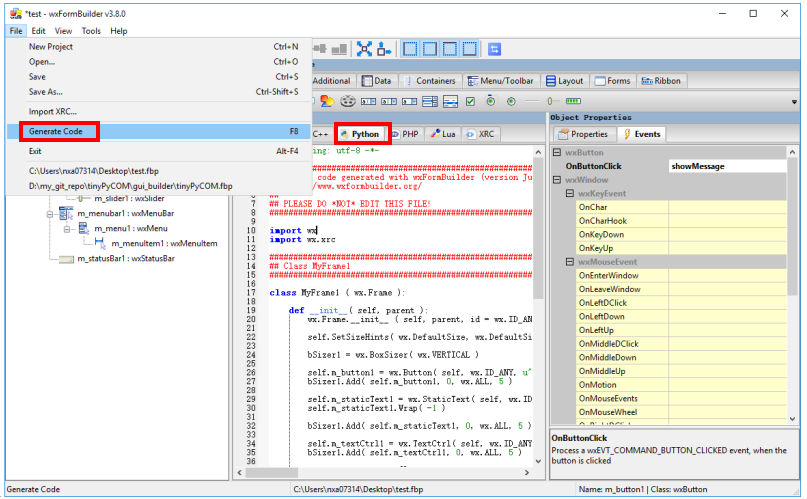807x499 pixels.
Task: Switch to the Python code tab
Action: [363, 134]
